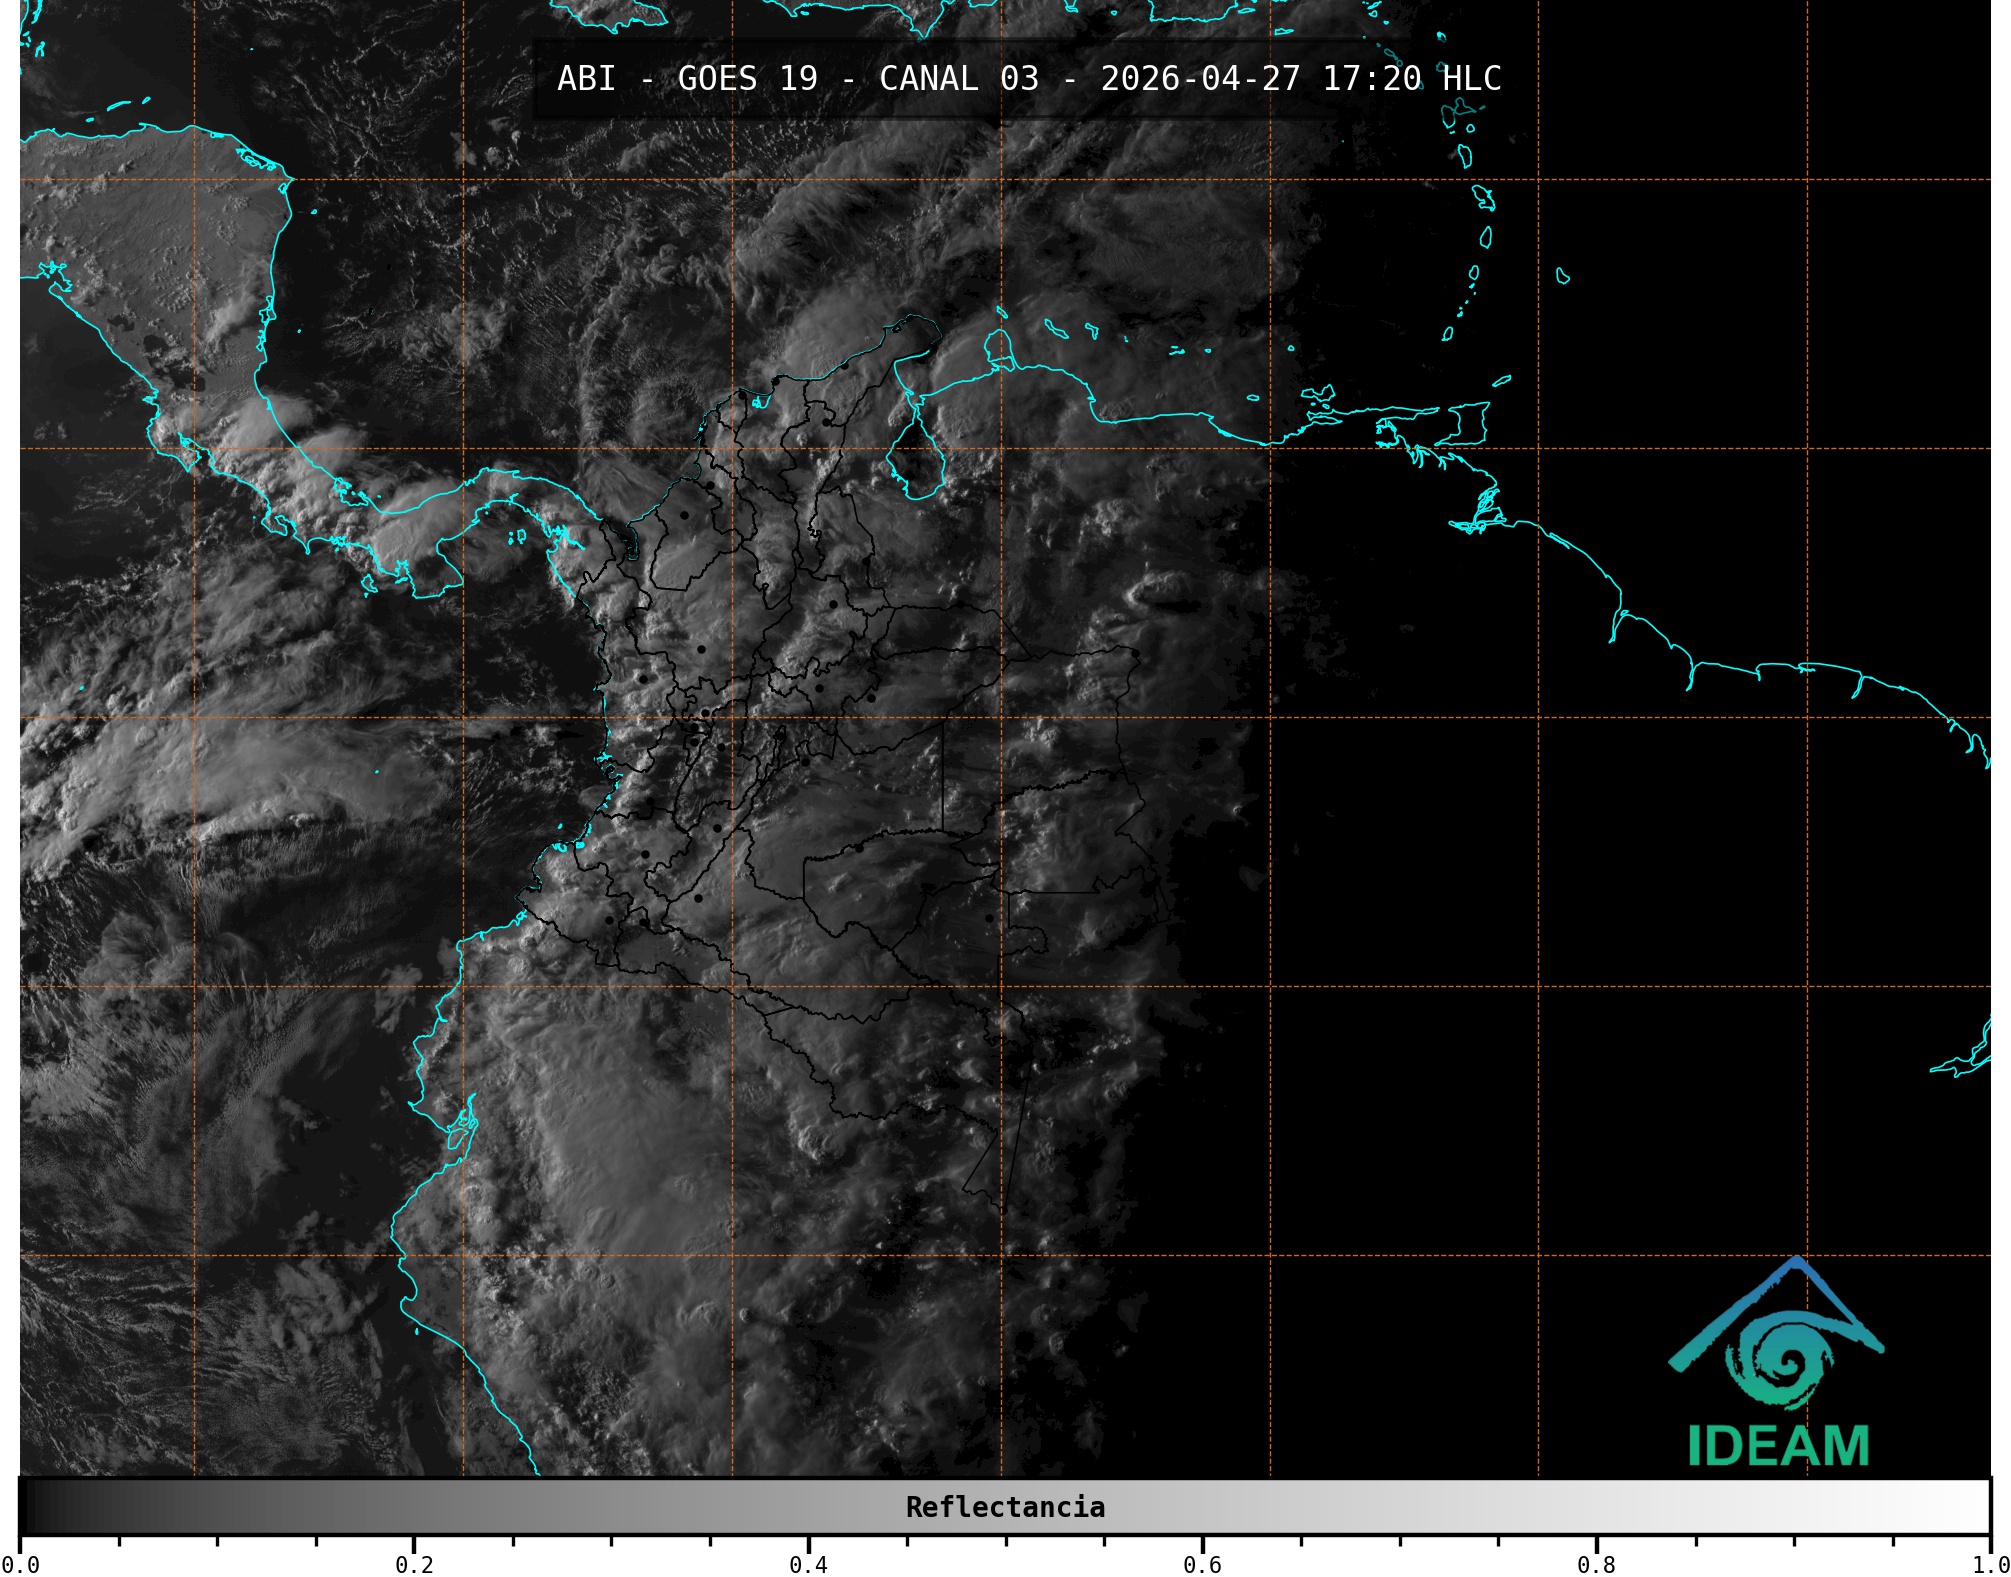2011x1577 pixels.
Task: Click the 'Reflectancia' colorbar label
Action: (x=1005, y=1507)
